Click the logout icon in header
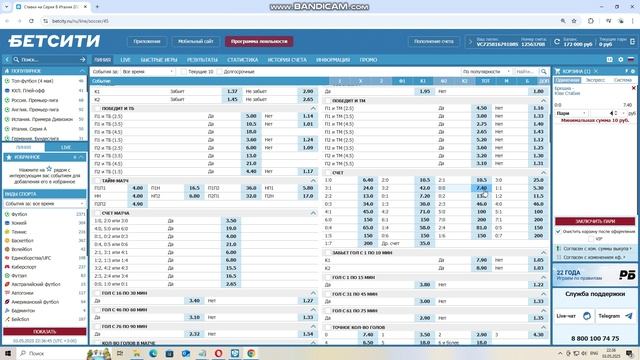Screen dimensions: 640x360 pyautogui.click(x=632, y=42)
